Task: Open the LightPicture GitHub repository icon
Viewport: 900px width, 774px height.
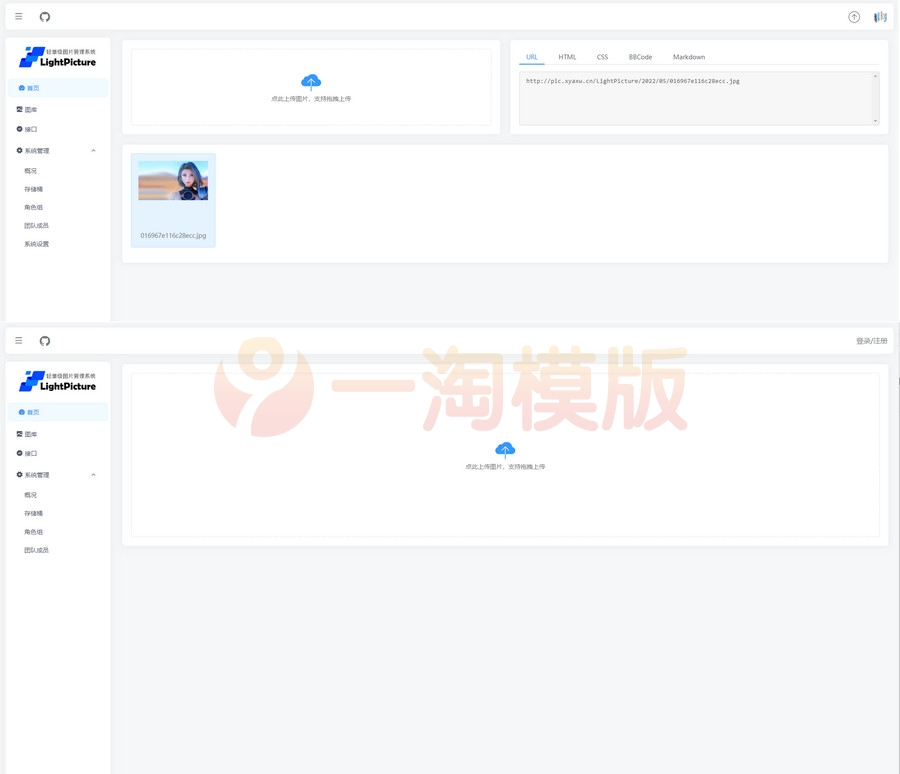Action: tap(44, 16)
